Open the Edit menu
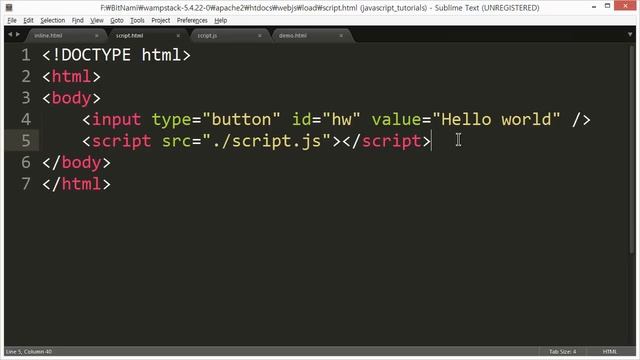 pyautogui.click(x=28, y=20)
